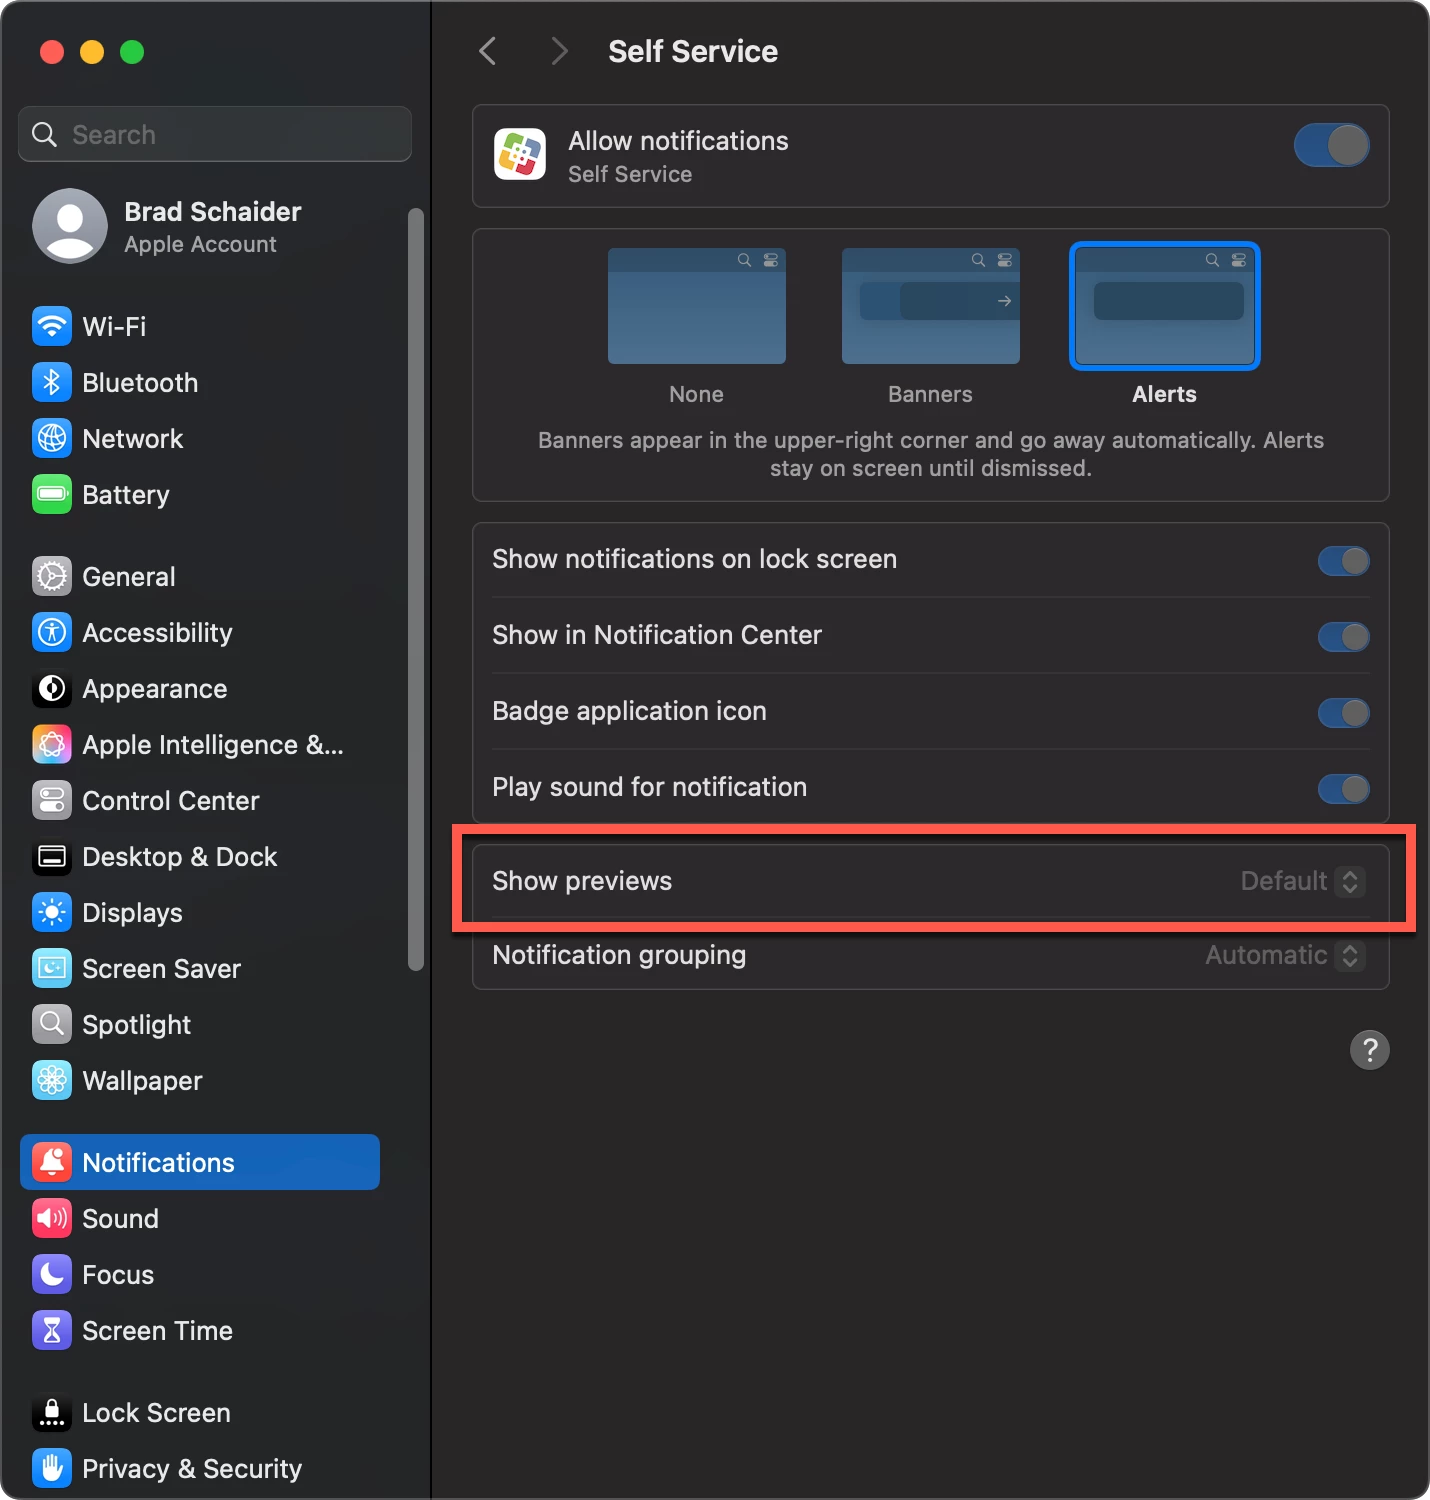
Task: Open General gear icon
Action: (x=52, y=576)
